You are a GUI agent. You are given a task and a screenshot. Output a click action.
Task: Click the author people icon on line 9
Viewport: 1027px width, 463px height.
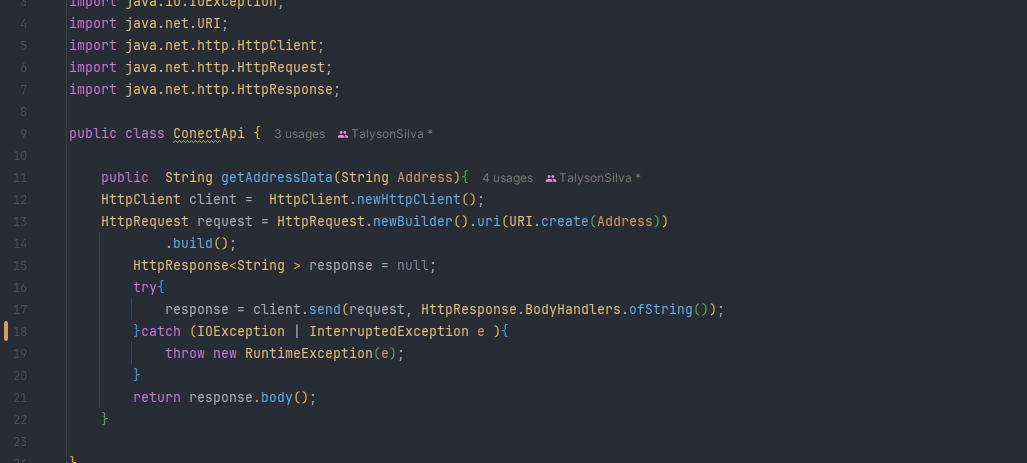[343, 134]
